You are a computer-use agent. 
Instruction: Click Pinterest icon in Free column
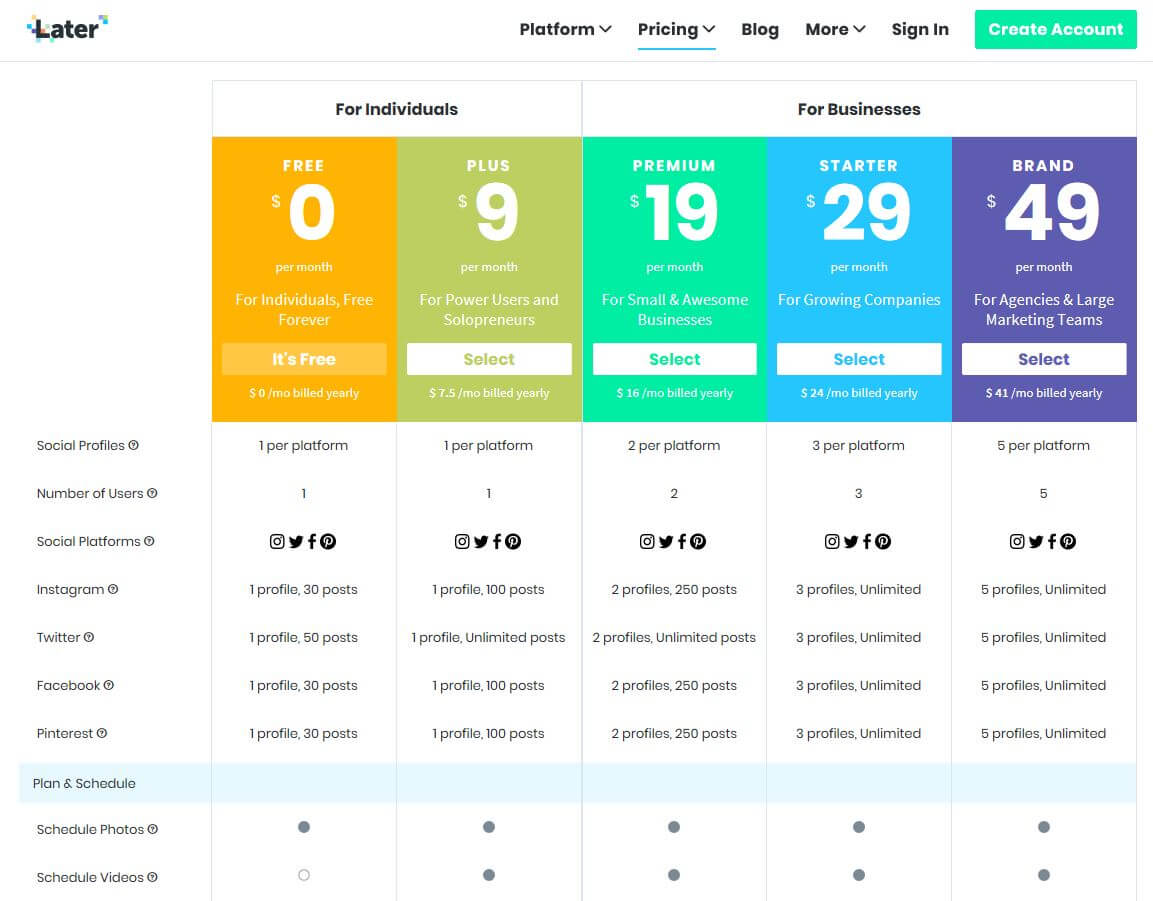point(328,541)
